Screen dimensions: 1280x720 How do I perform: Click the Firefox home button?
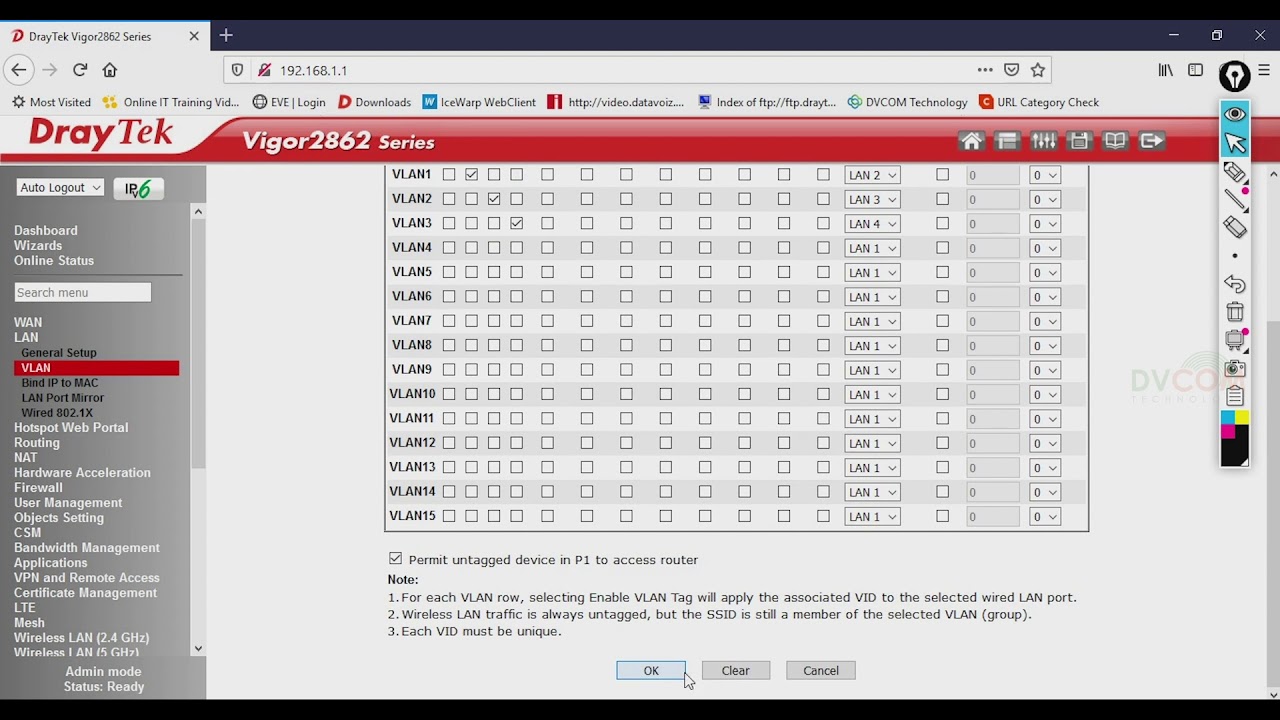[x=110, y=70]
